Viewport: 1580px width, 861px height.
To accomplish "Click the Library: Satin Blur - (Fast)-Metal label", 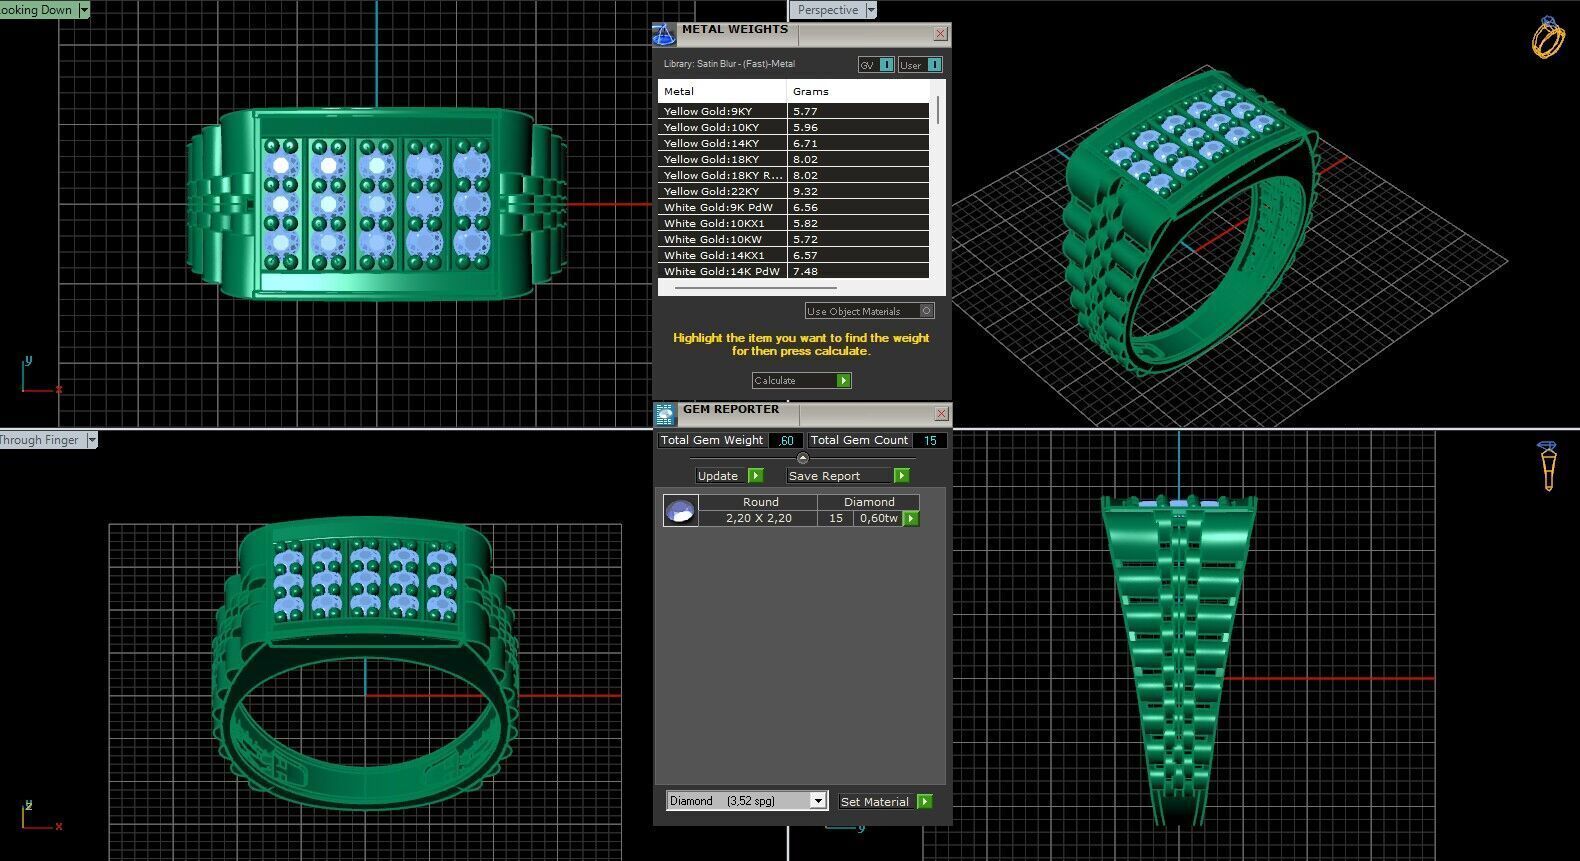I will pos(729,64).
